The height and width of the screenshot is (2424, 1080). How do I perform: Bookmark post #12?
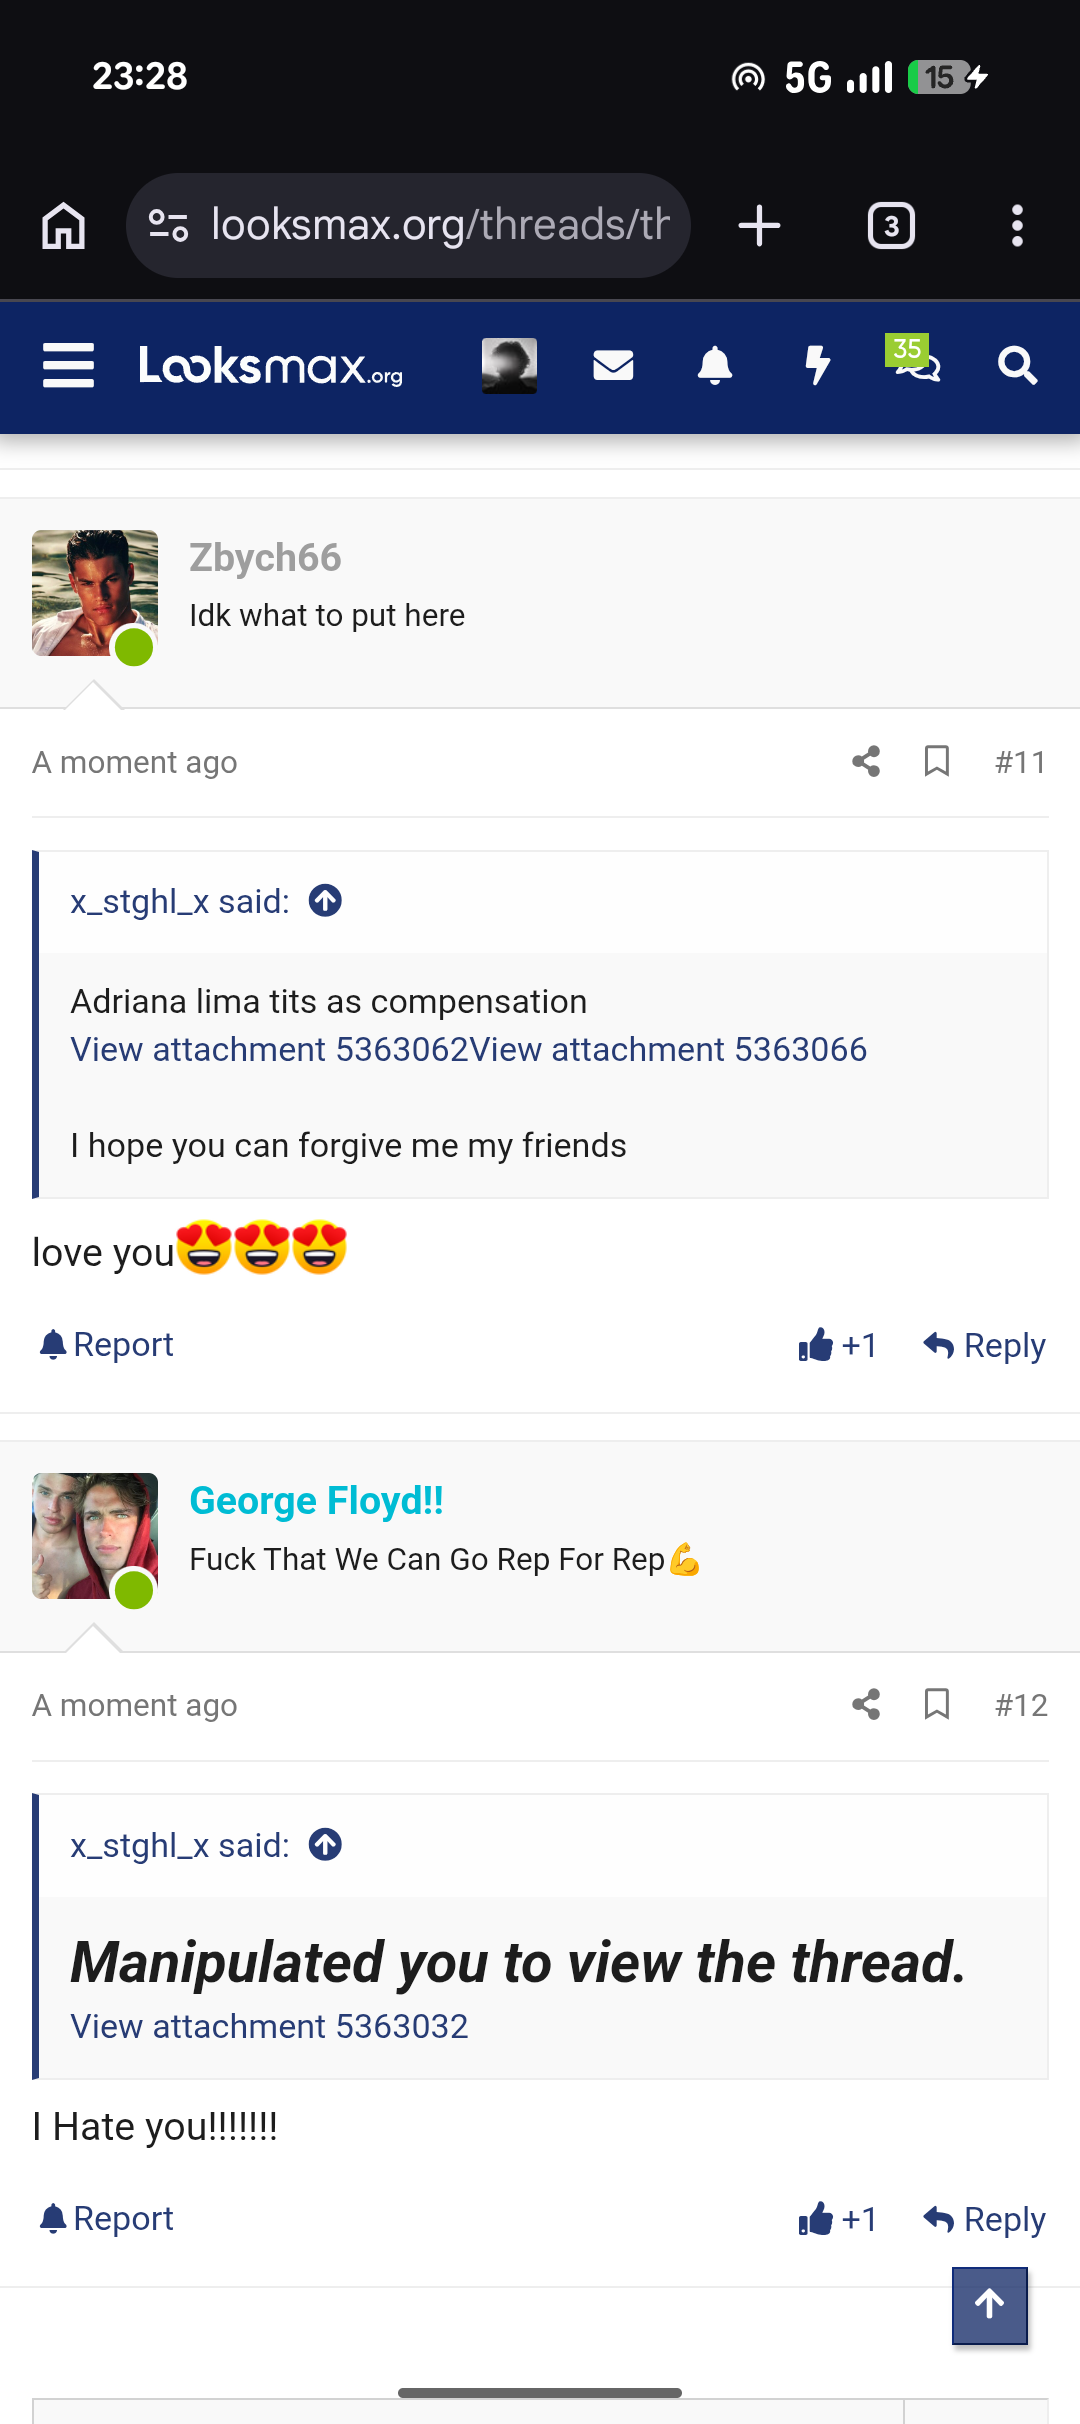coord(936,1705)
